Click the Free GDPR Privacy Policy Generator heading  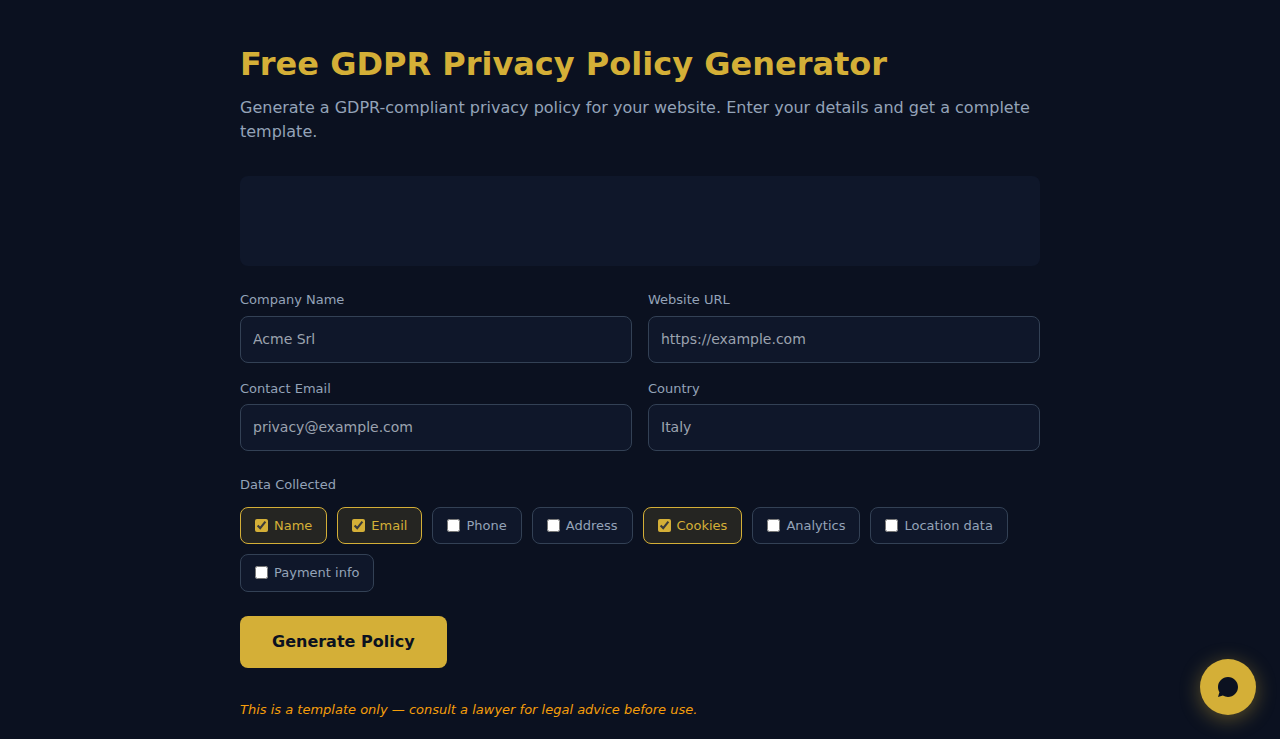(x=564, y=64)
